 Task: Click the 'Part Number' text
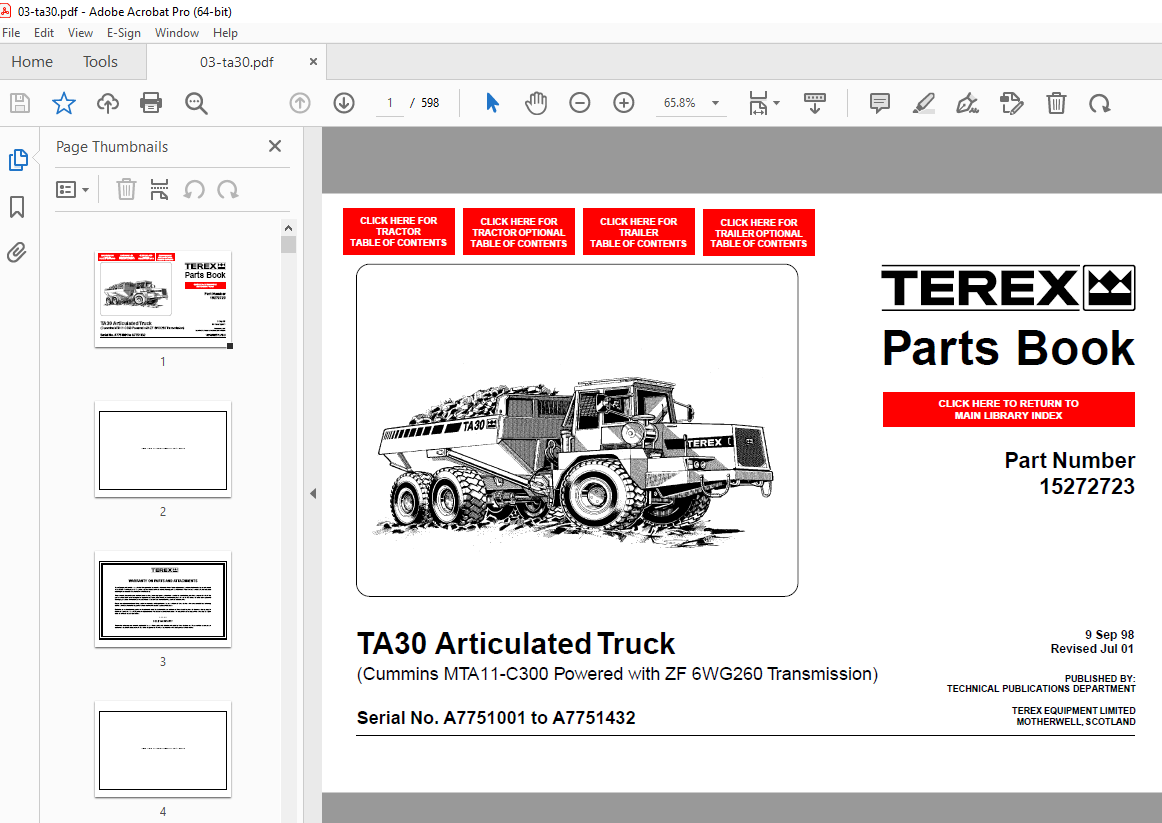(1069, 460)
